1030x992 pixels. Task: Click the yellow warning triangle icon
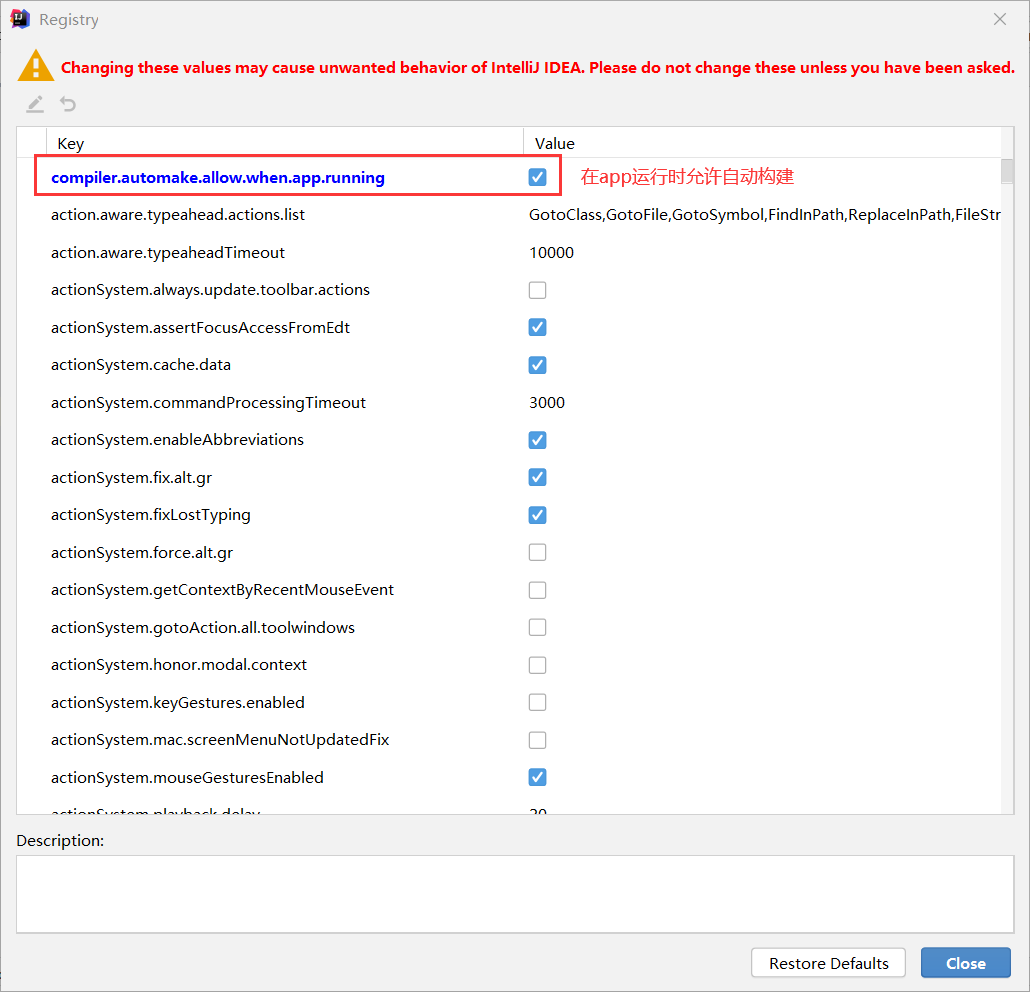click(35, 66)
